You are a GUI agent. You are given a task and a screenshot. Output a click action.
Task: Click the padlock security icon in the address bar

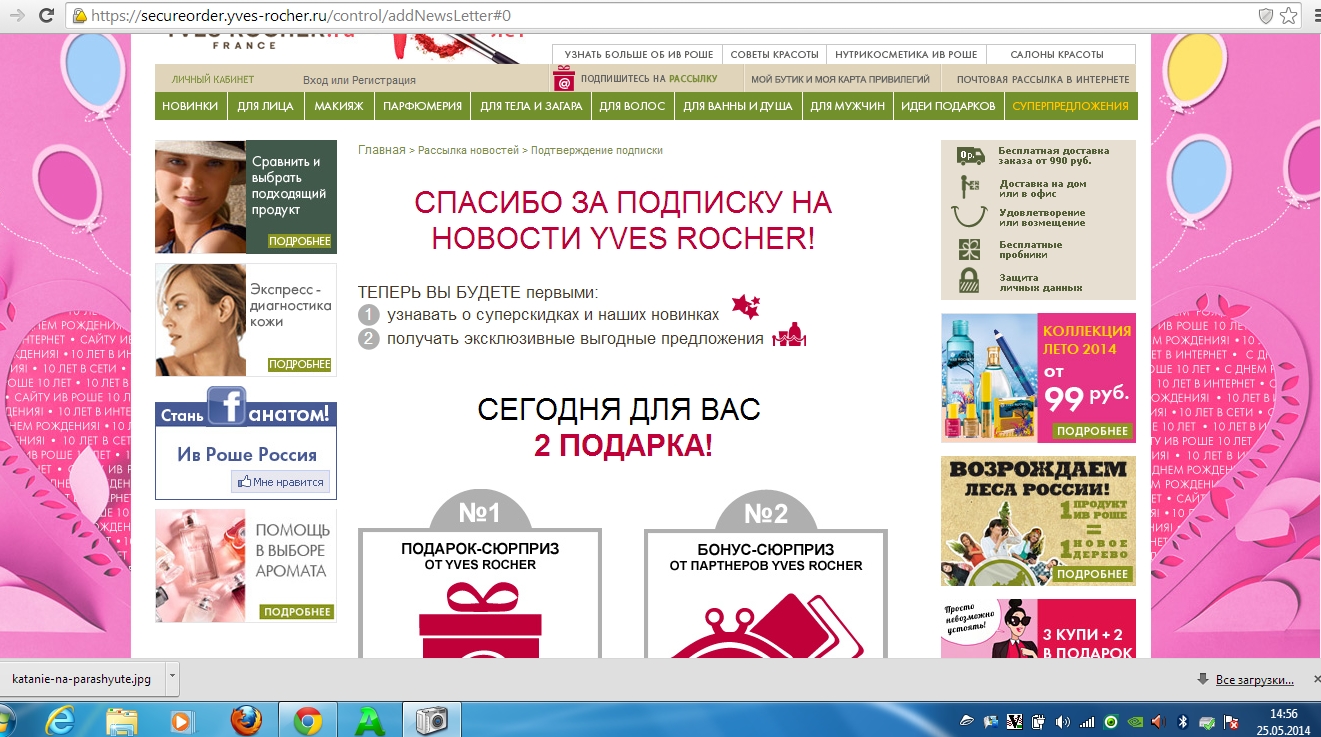(x=80, y=16)
